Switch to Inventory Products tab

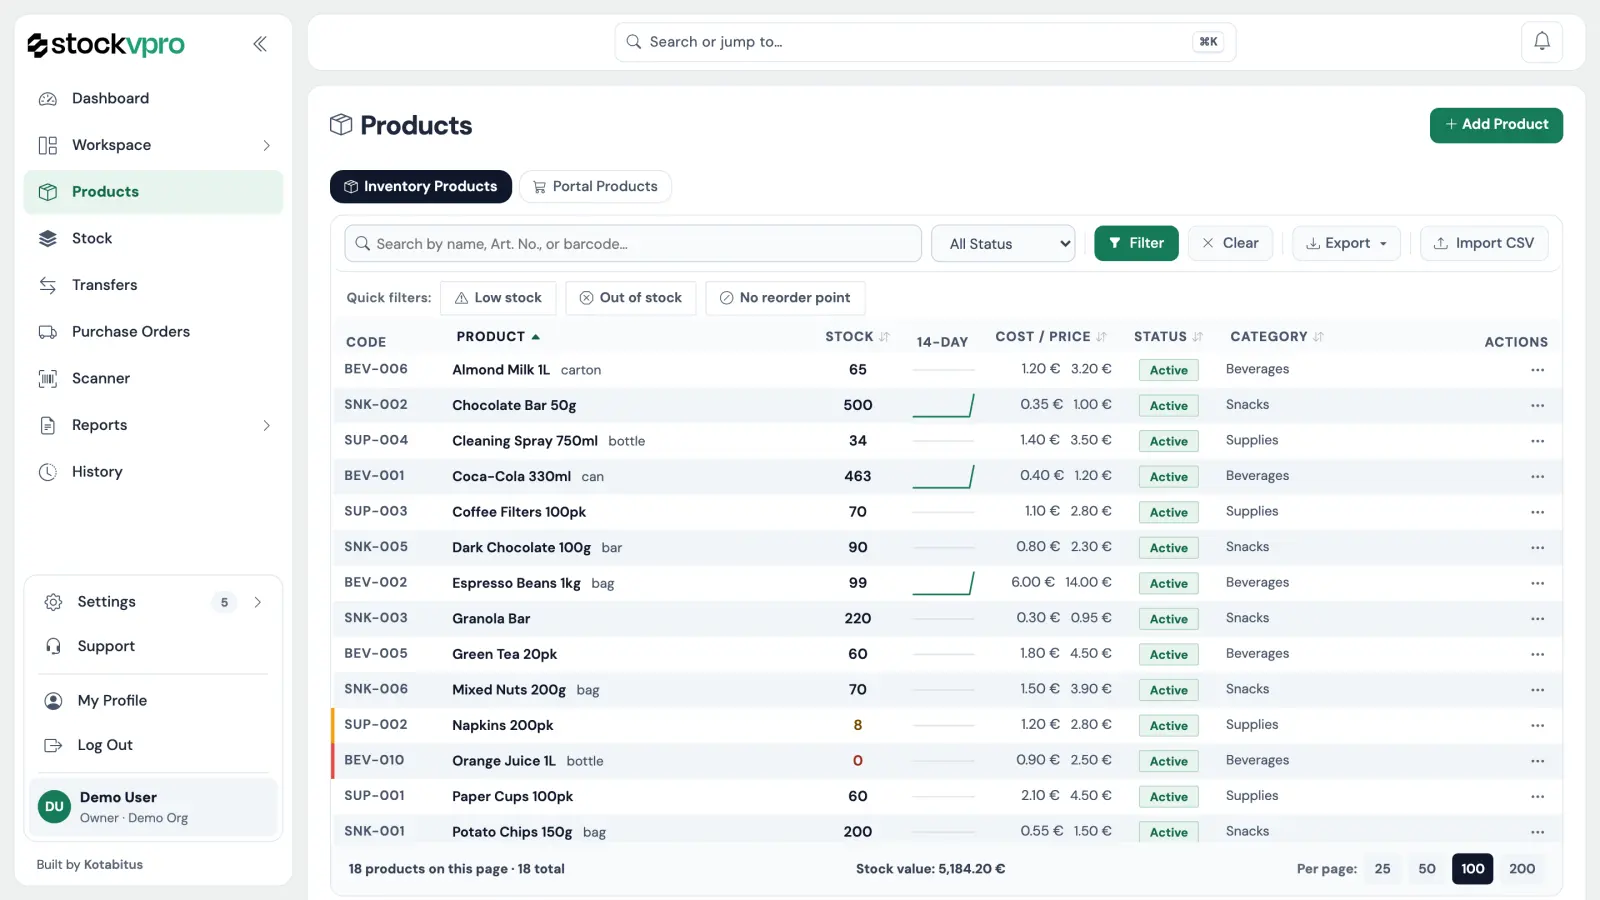pos(421,187)
